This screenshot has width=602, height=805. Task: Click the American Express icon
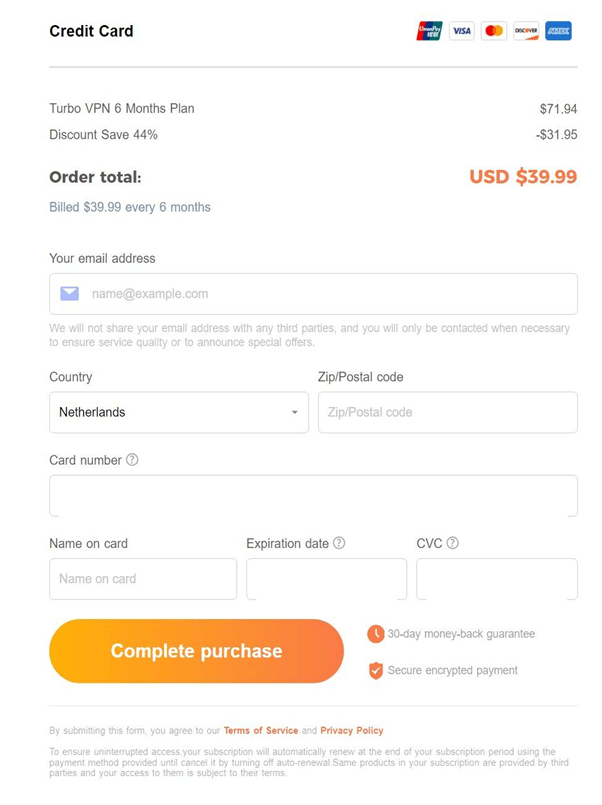(x=558, y=31)
